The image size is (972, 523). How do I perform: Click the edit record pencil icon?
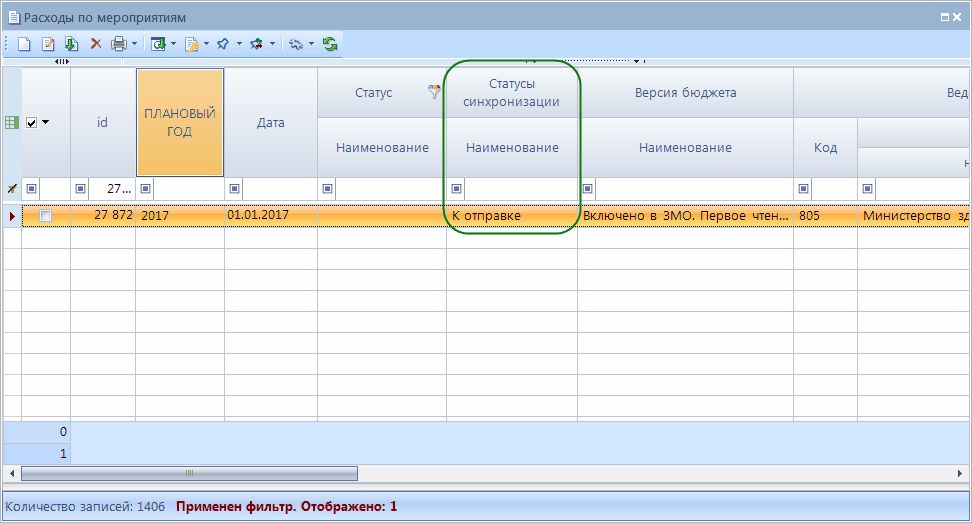coord(47,44)
